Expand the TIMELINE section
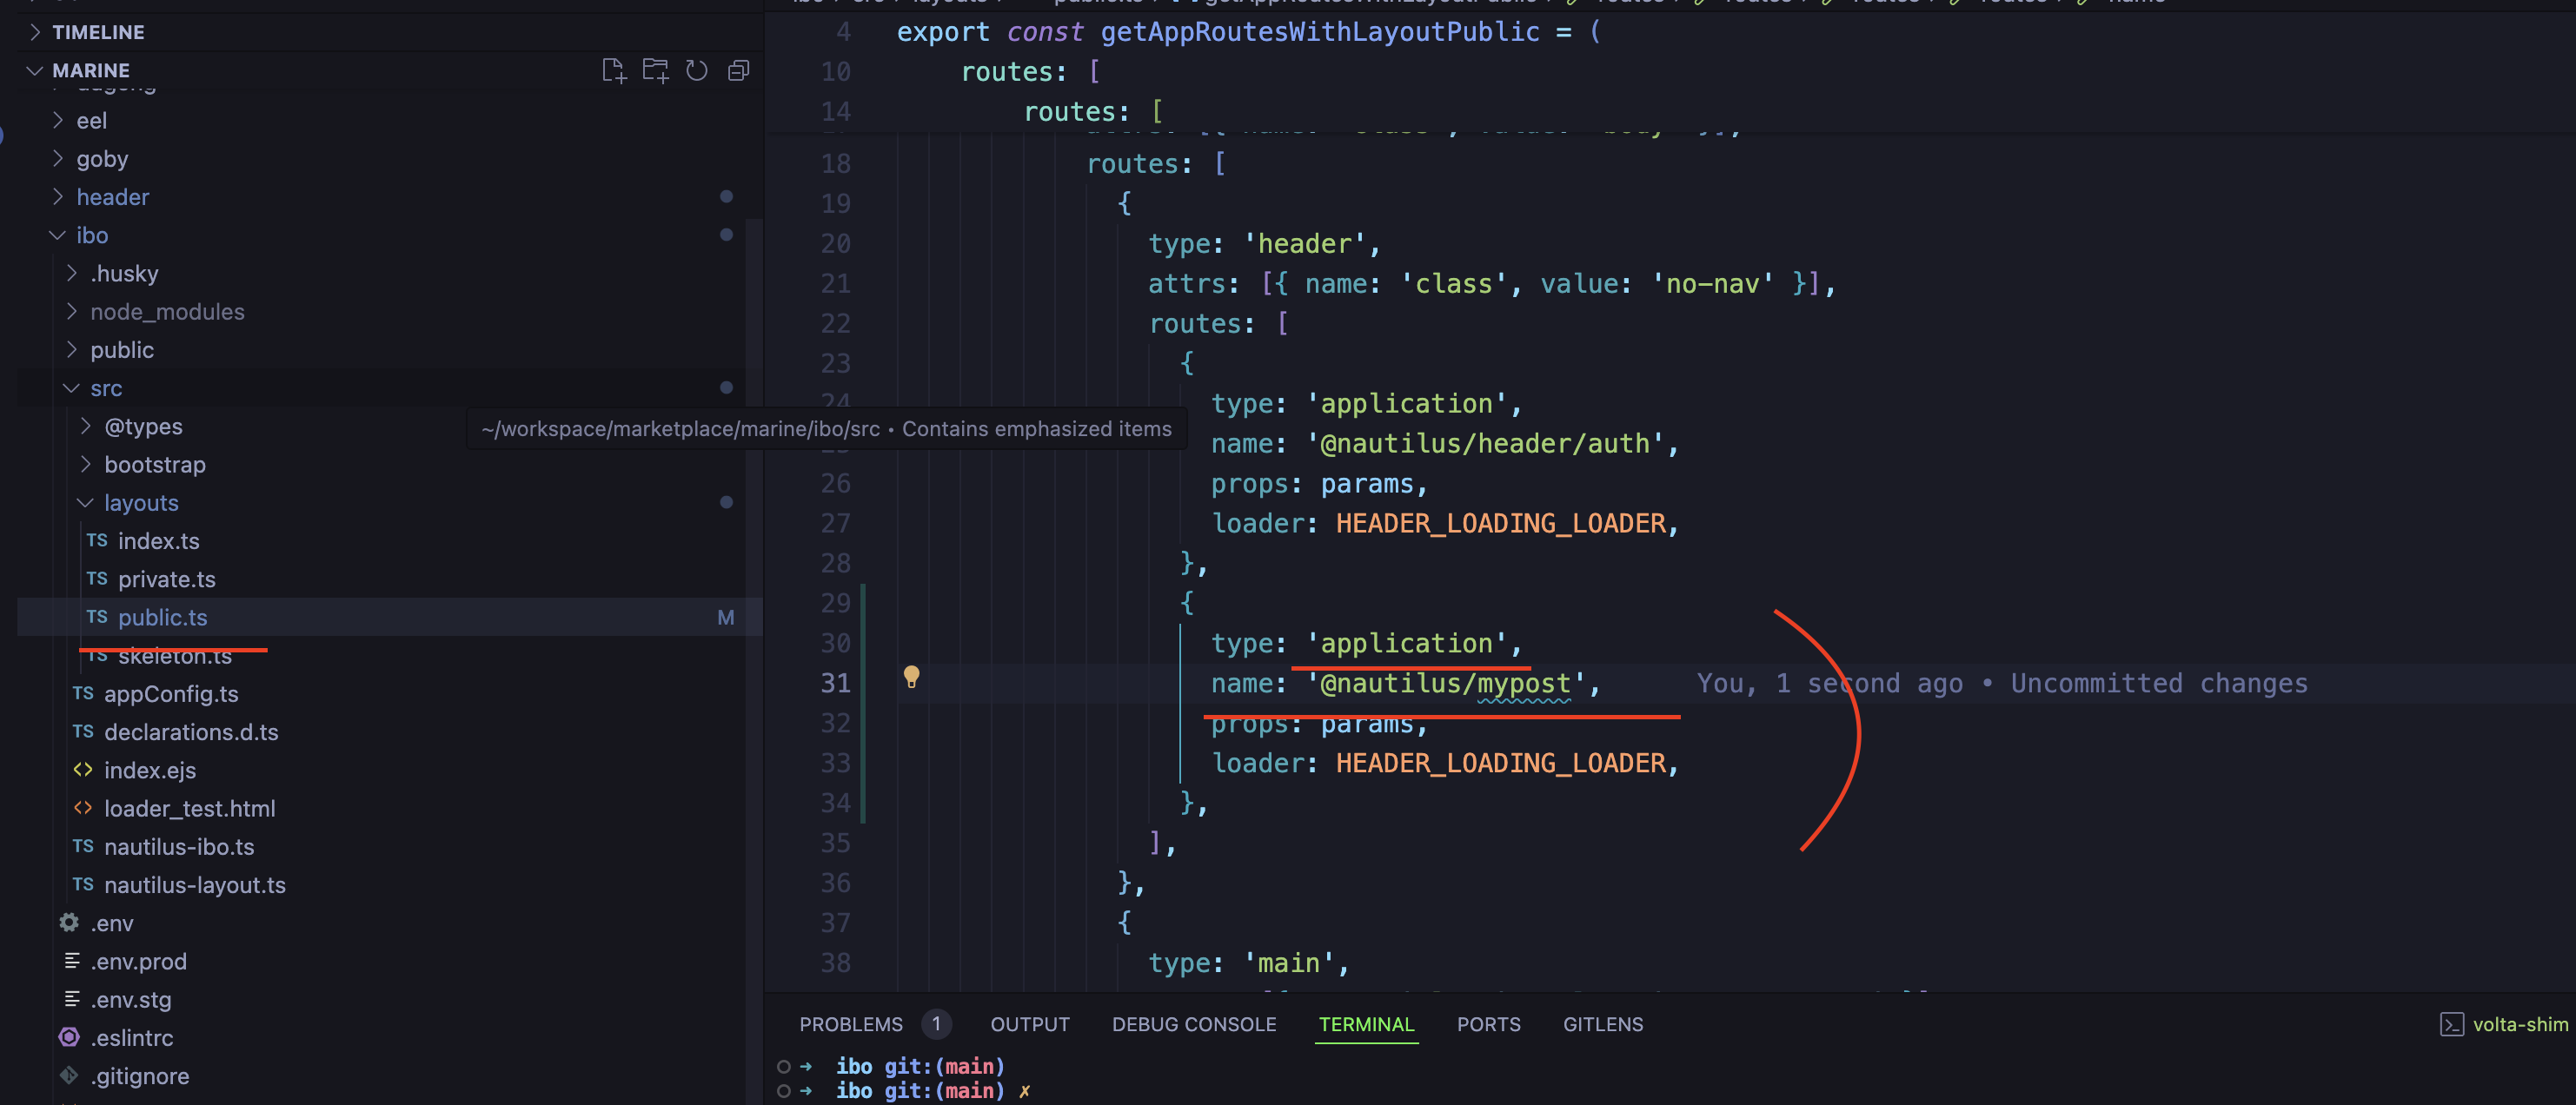The image size is (2576, 1105). pyautogui.click(x=98, y=32)
